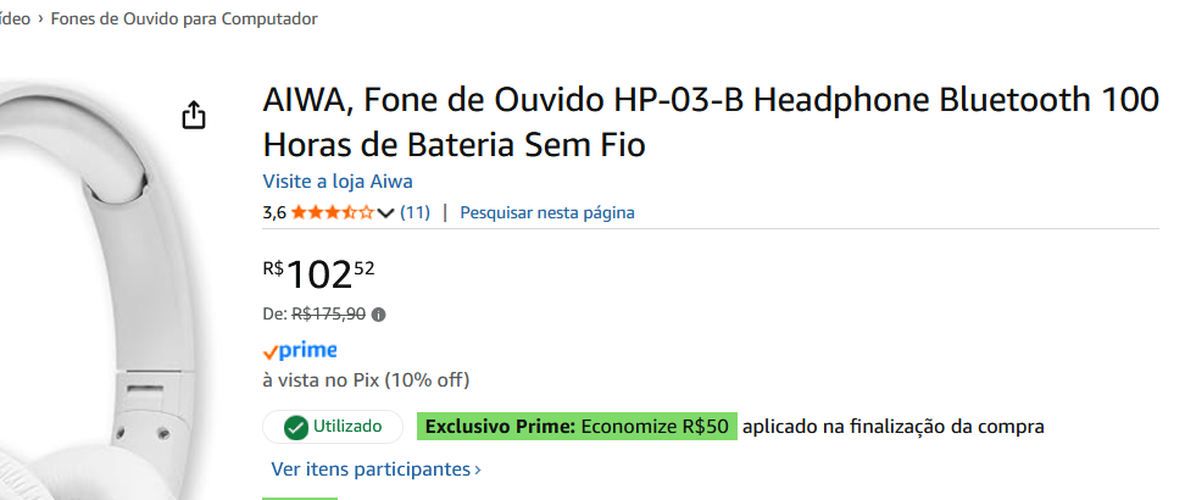The image size is (1185, 500).
Task: Open the (11) customer reviews link
Action: pos(415,213)
